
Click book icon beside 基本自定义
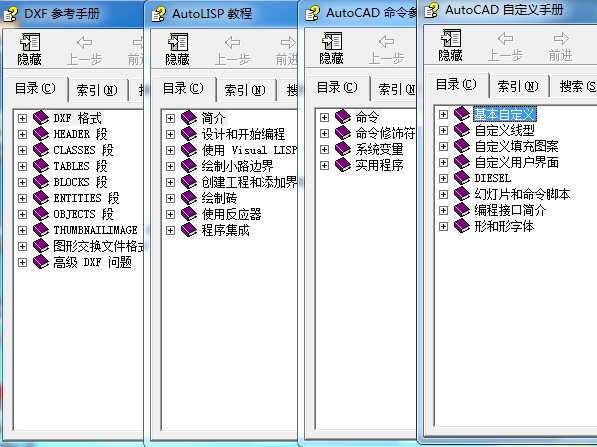tap(462, 113)
